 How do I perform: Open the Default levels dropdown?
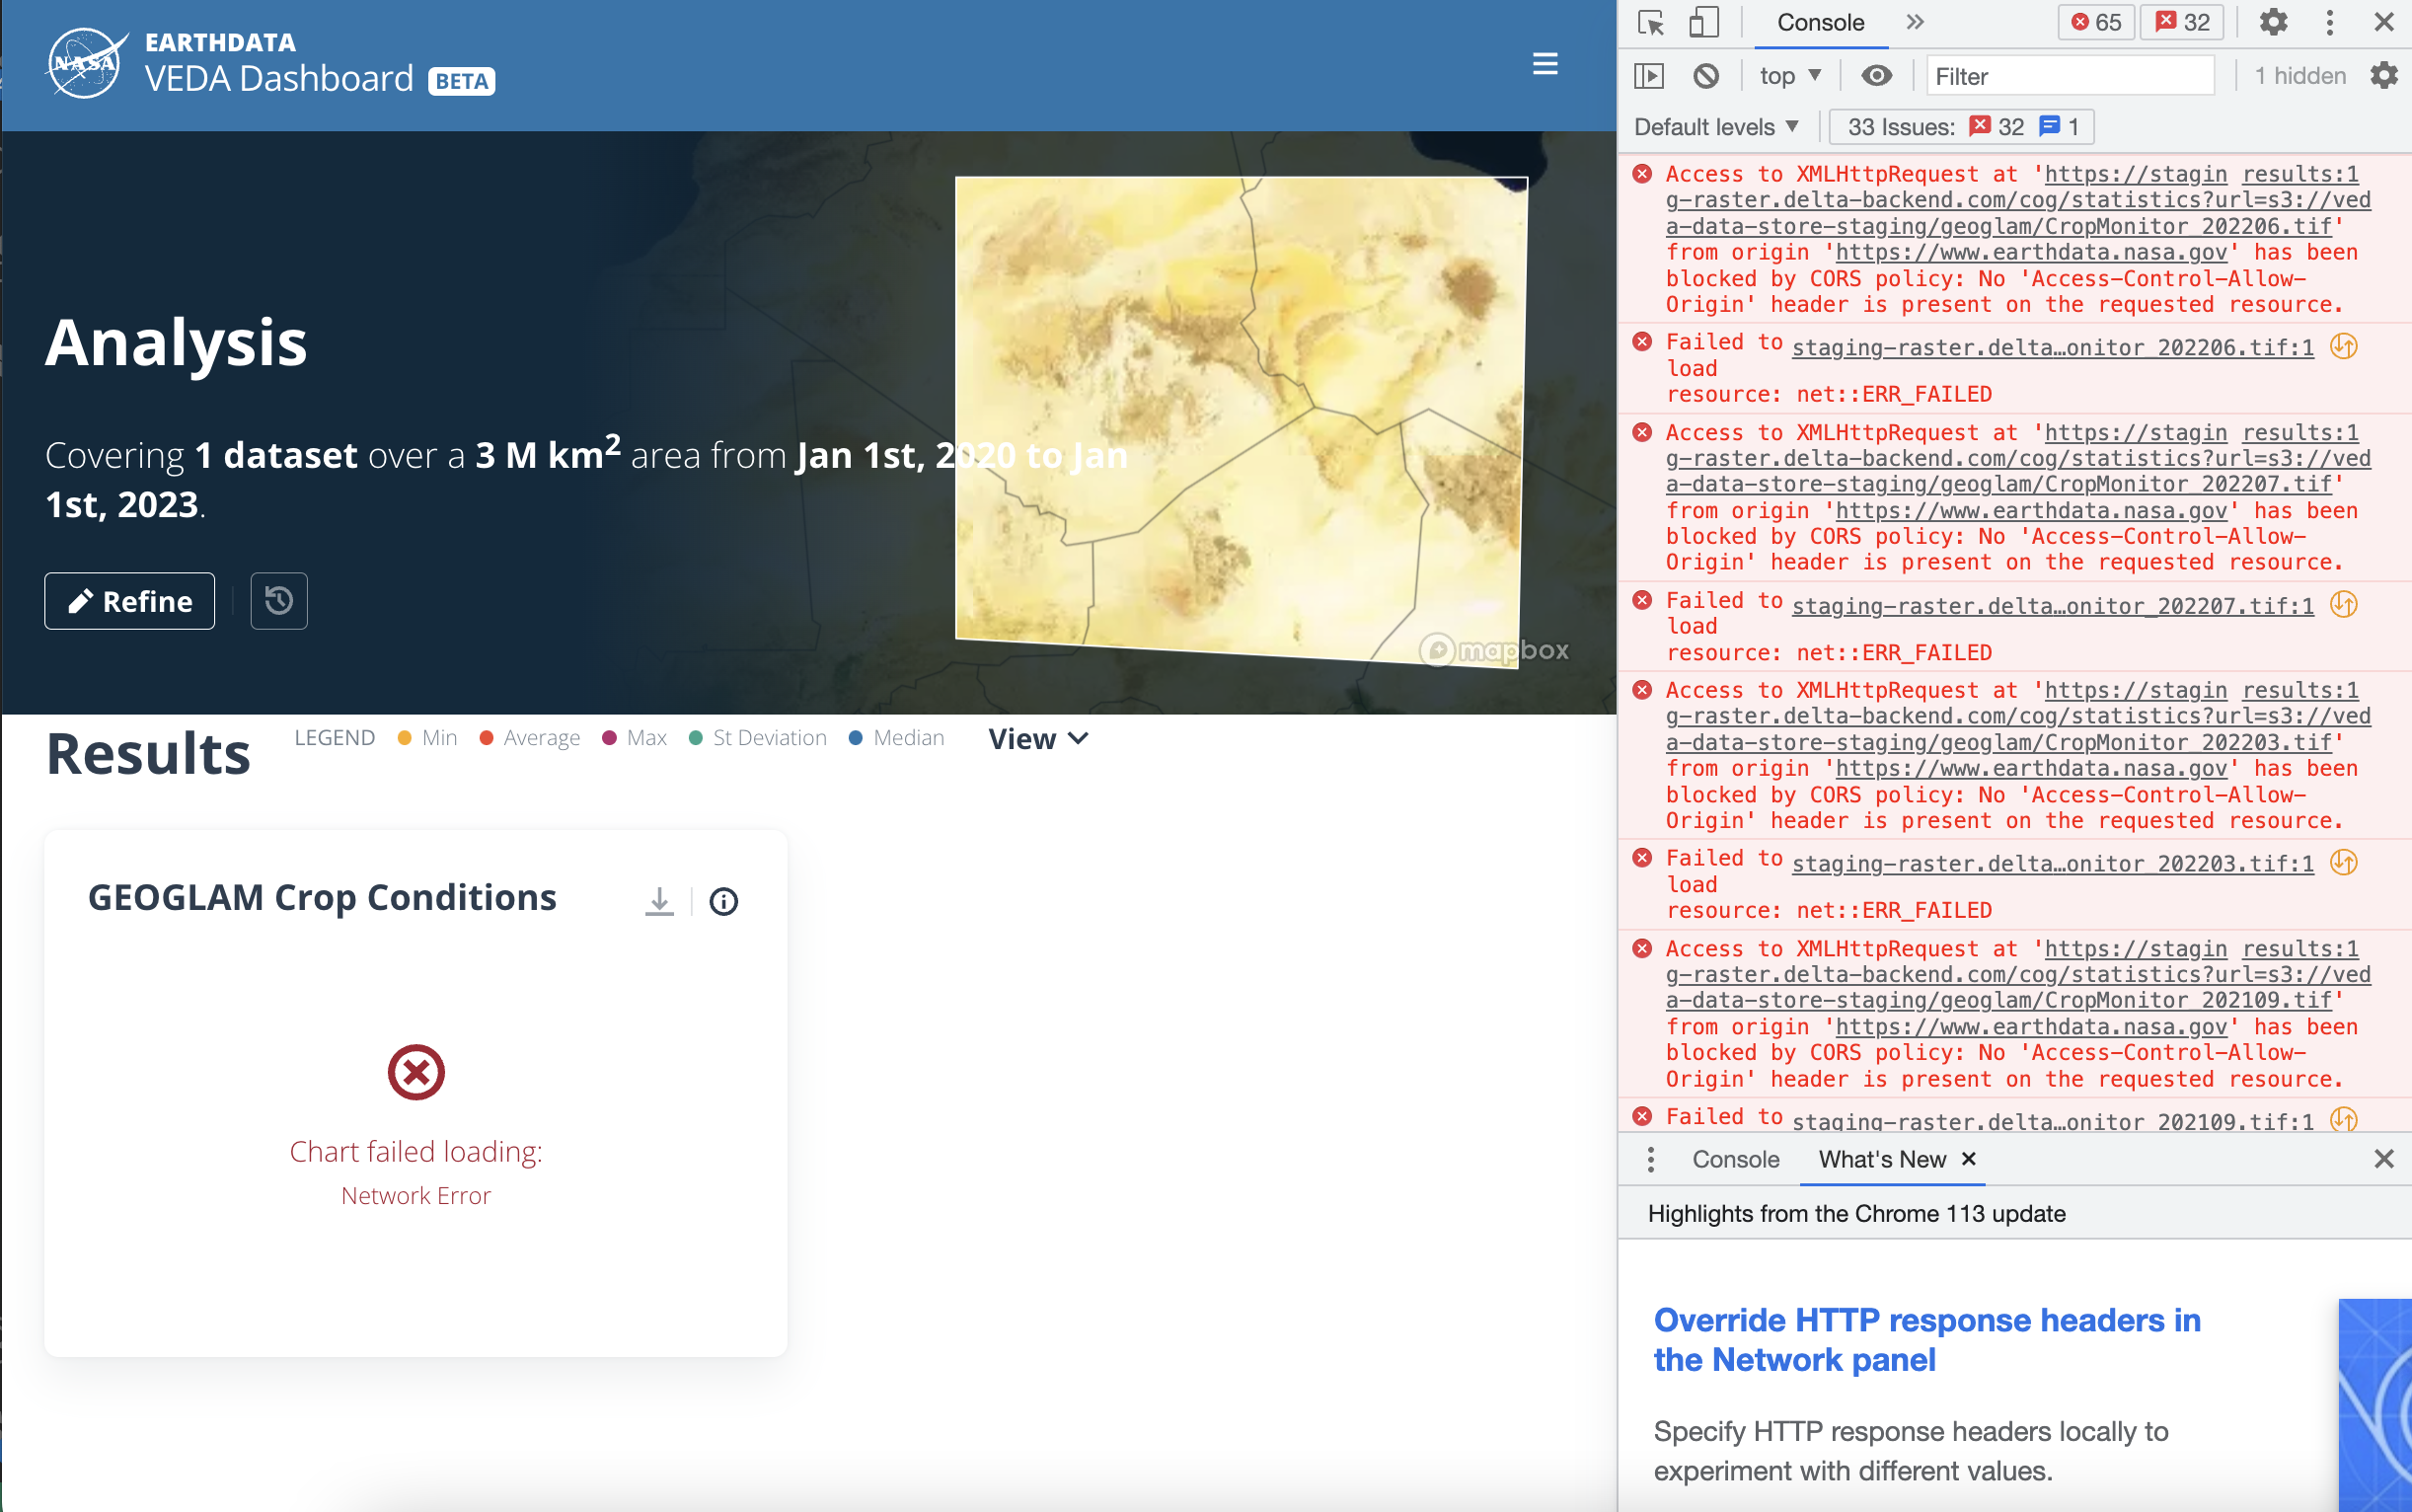[1714, 126]
